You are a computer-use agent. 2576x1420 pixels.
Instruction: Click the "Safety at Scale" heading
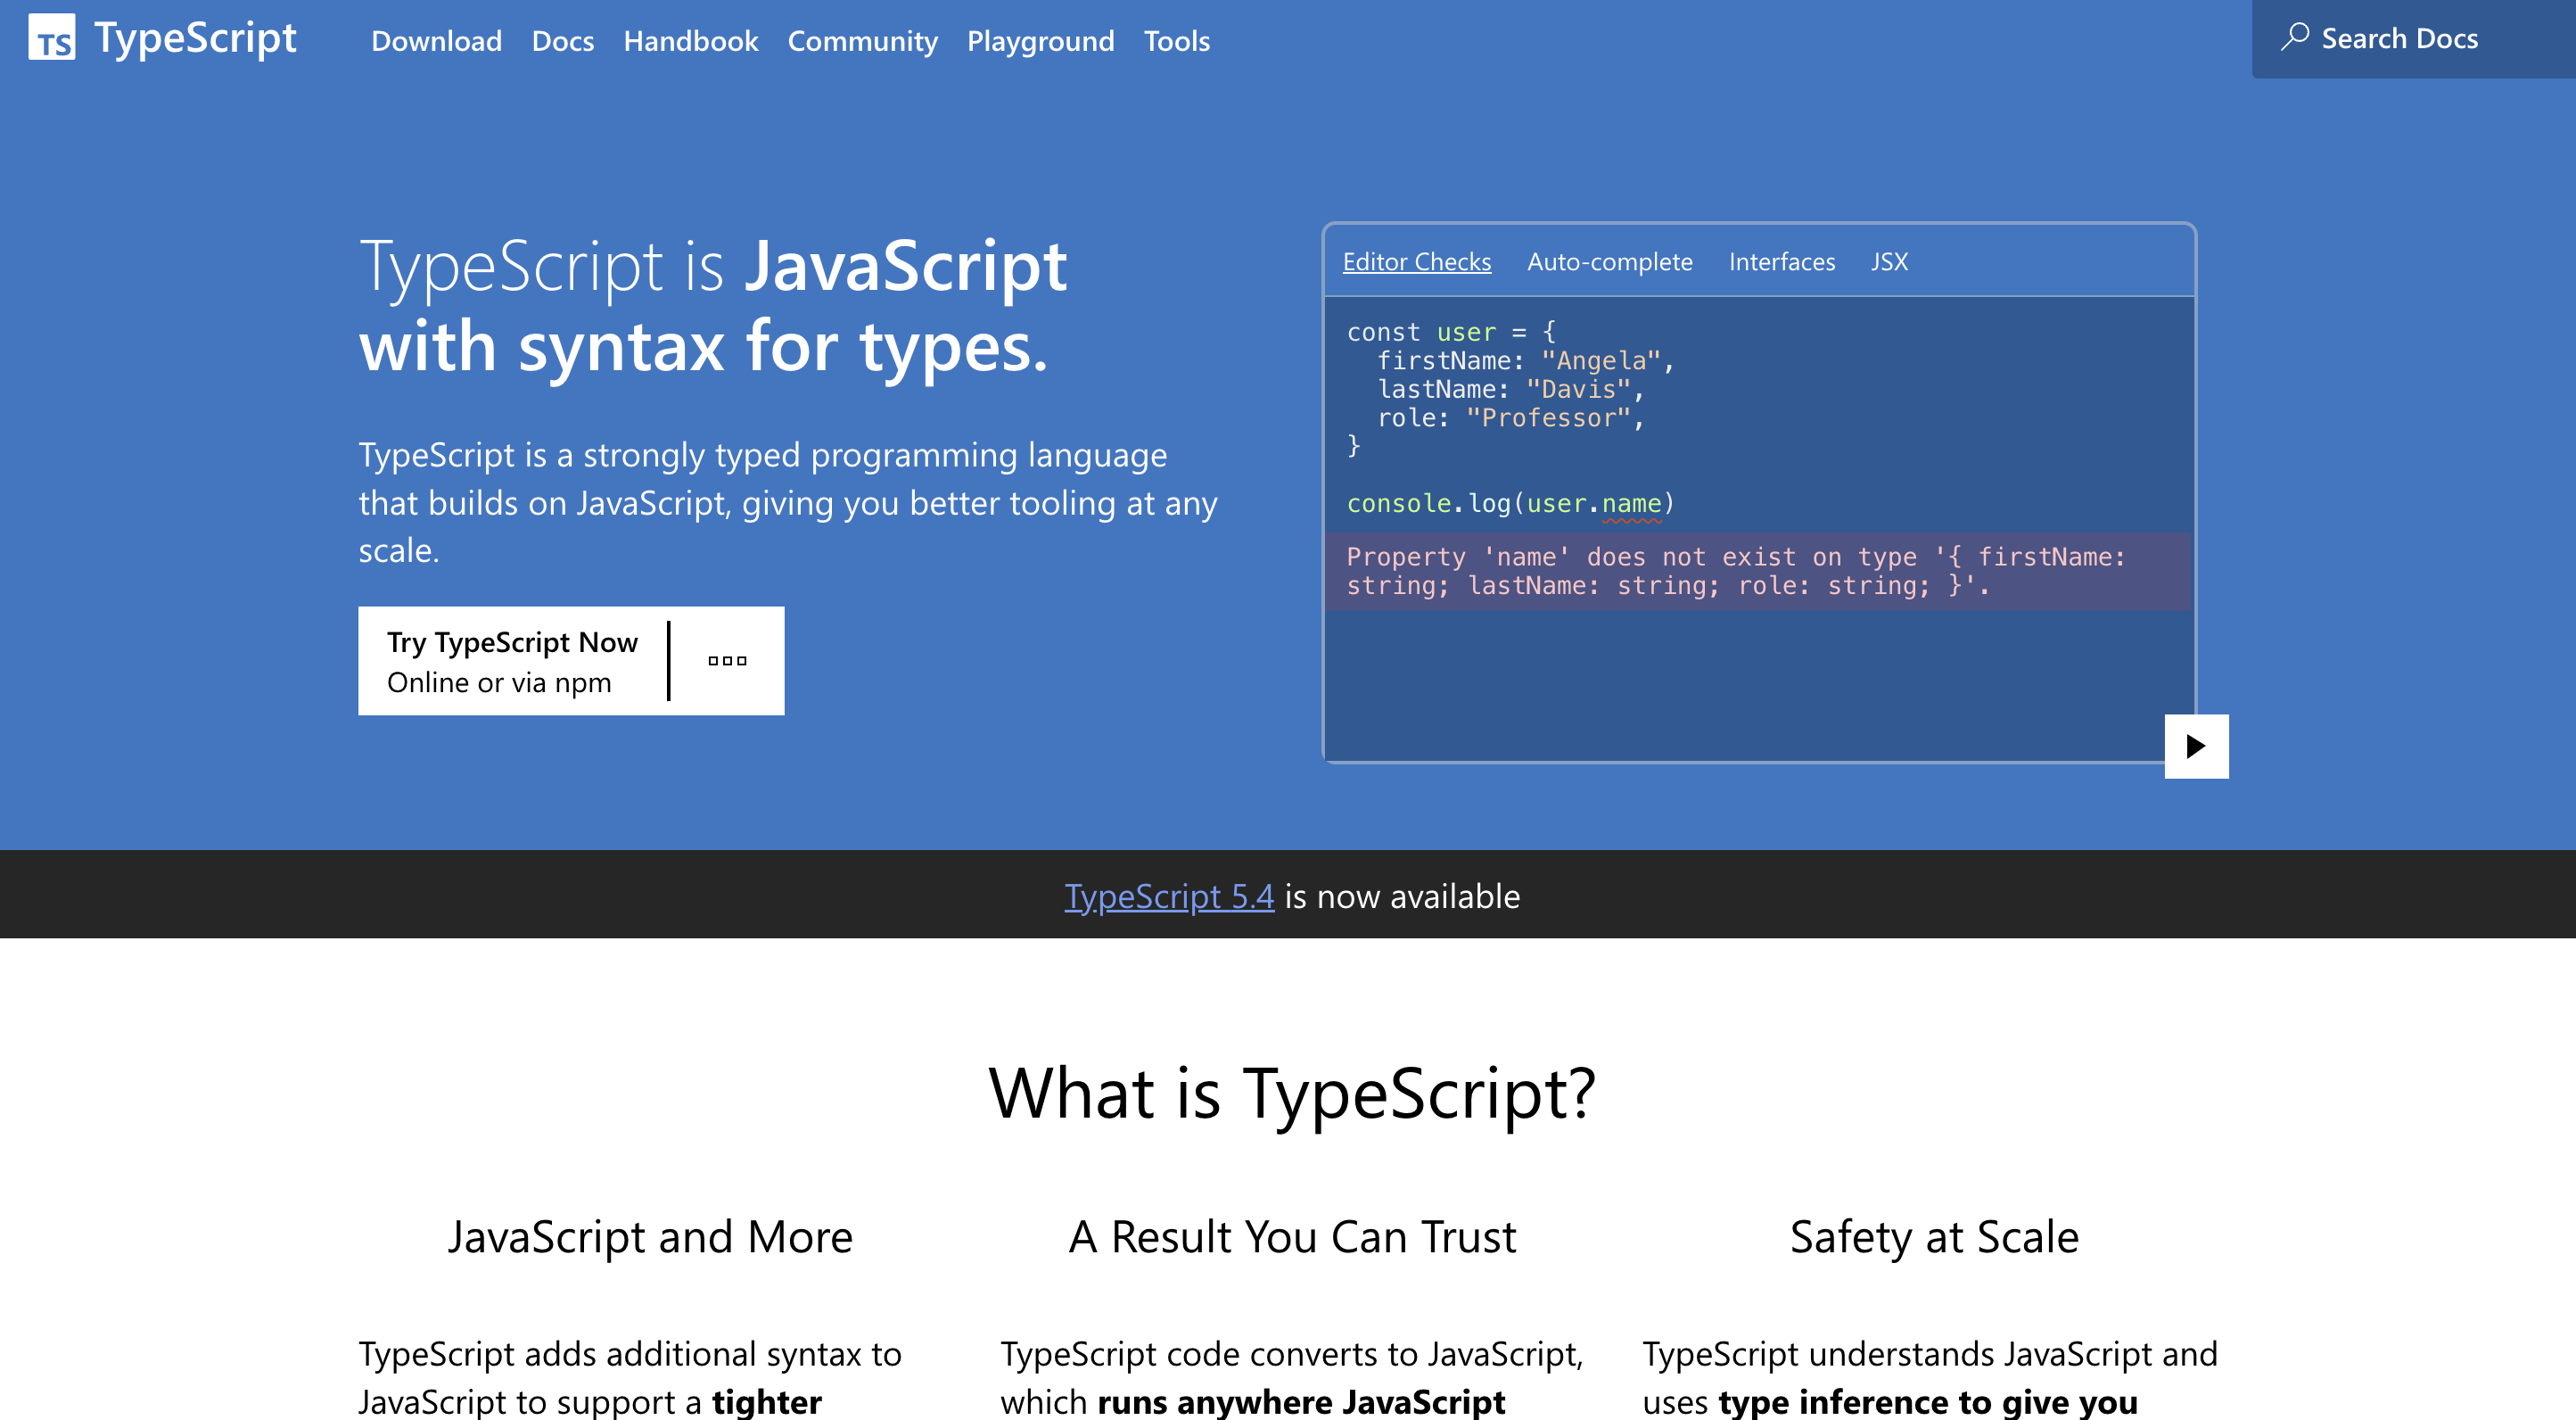pos(1934,1238)
